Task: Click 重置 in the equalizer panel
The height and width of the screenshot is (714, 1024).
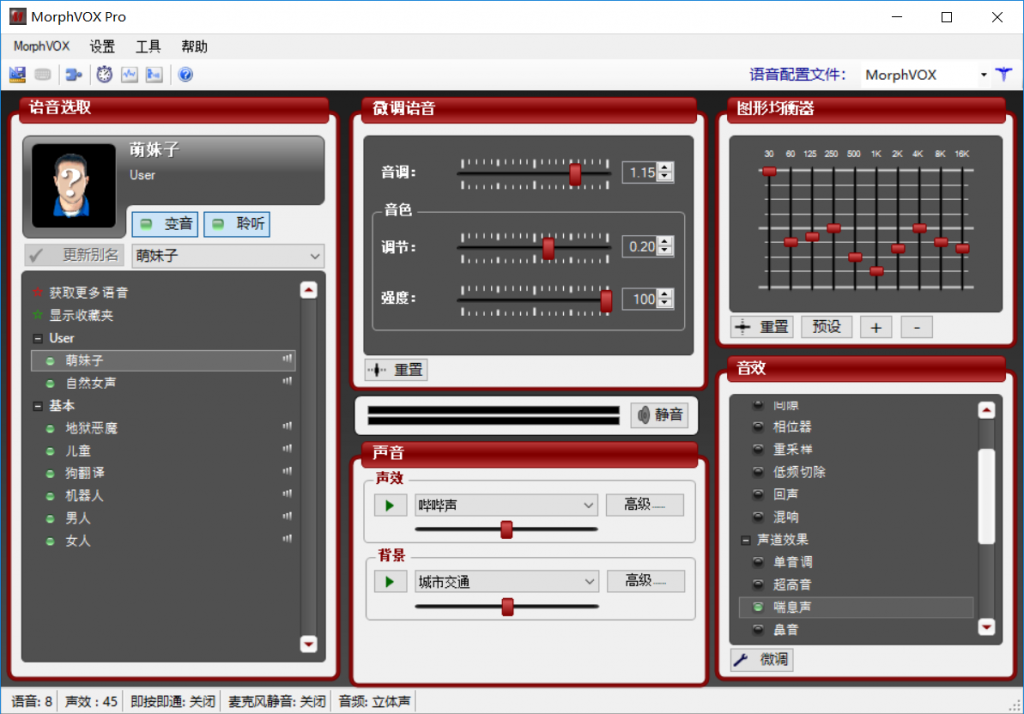Action: point(761,327)
